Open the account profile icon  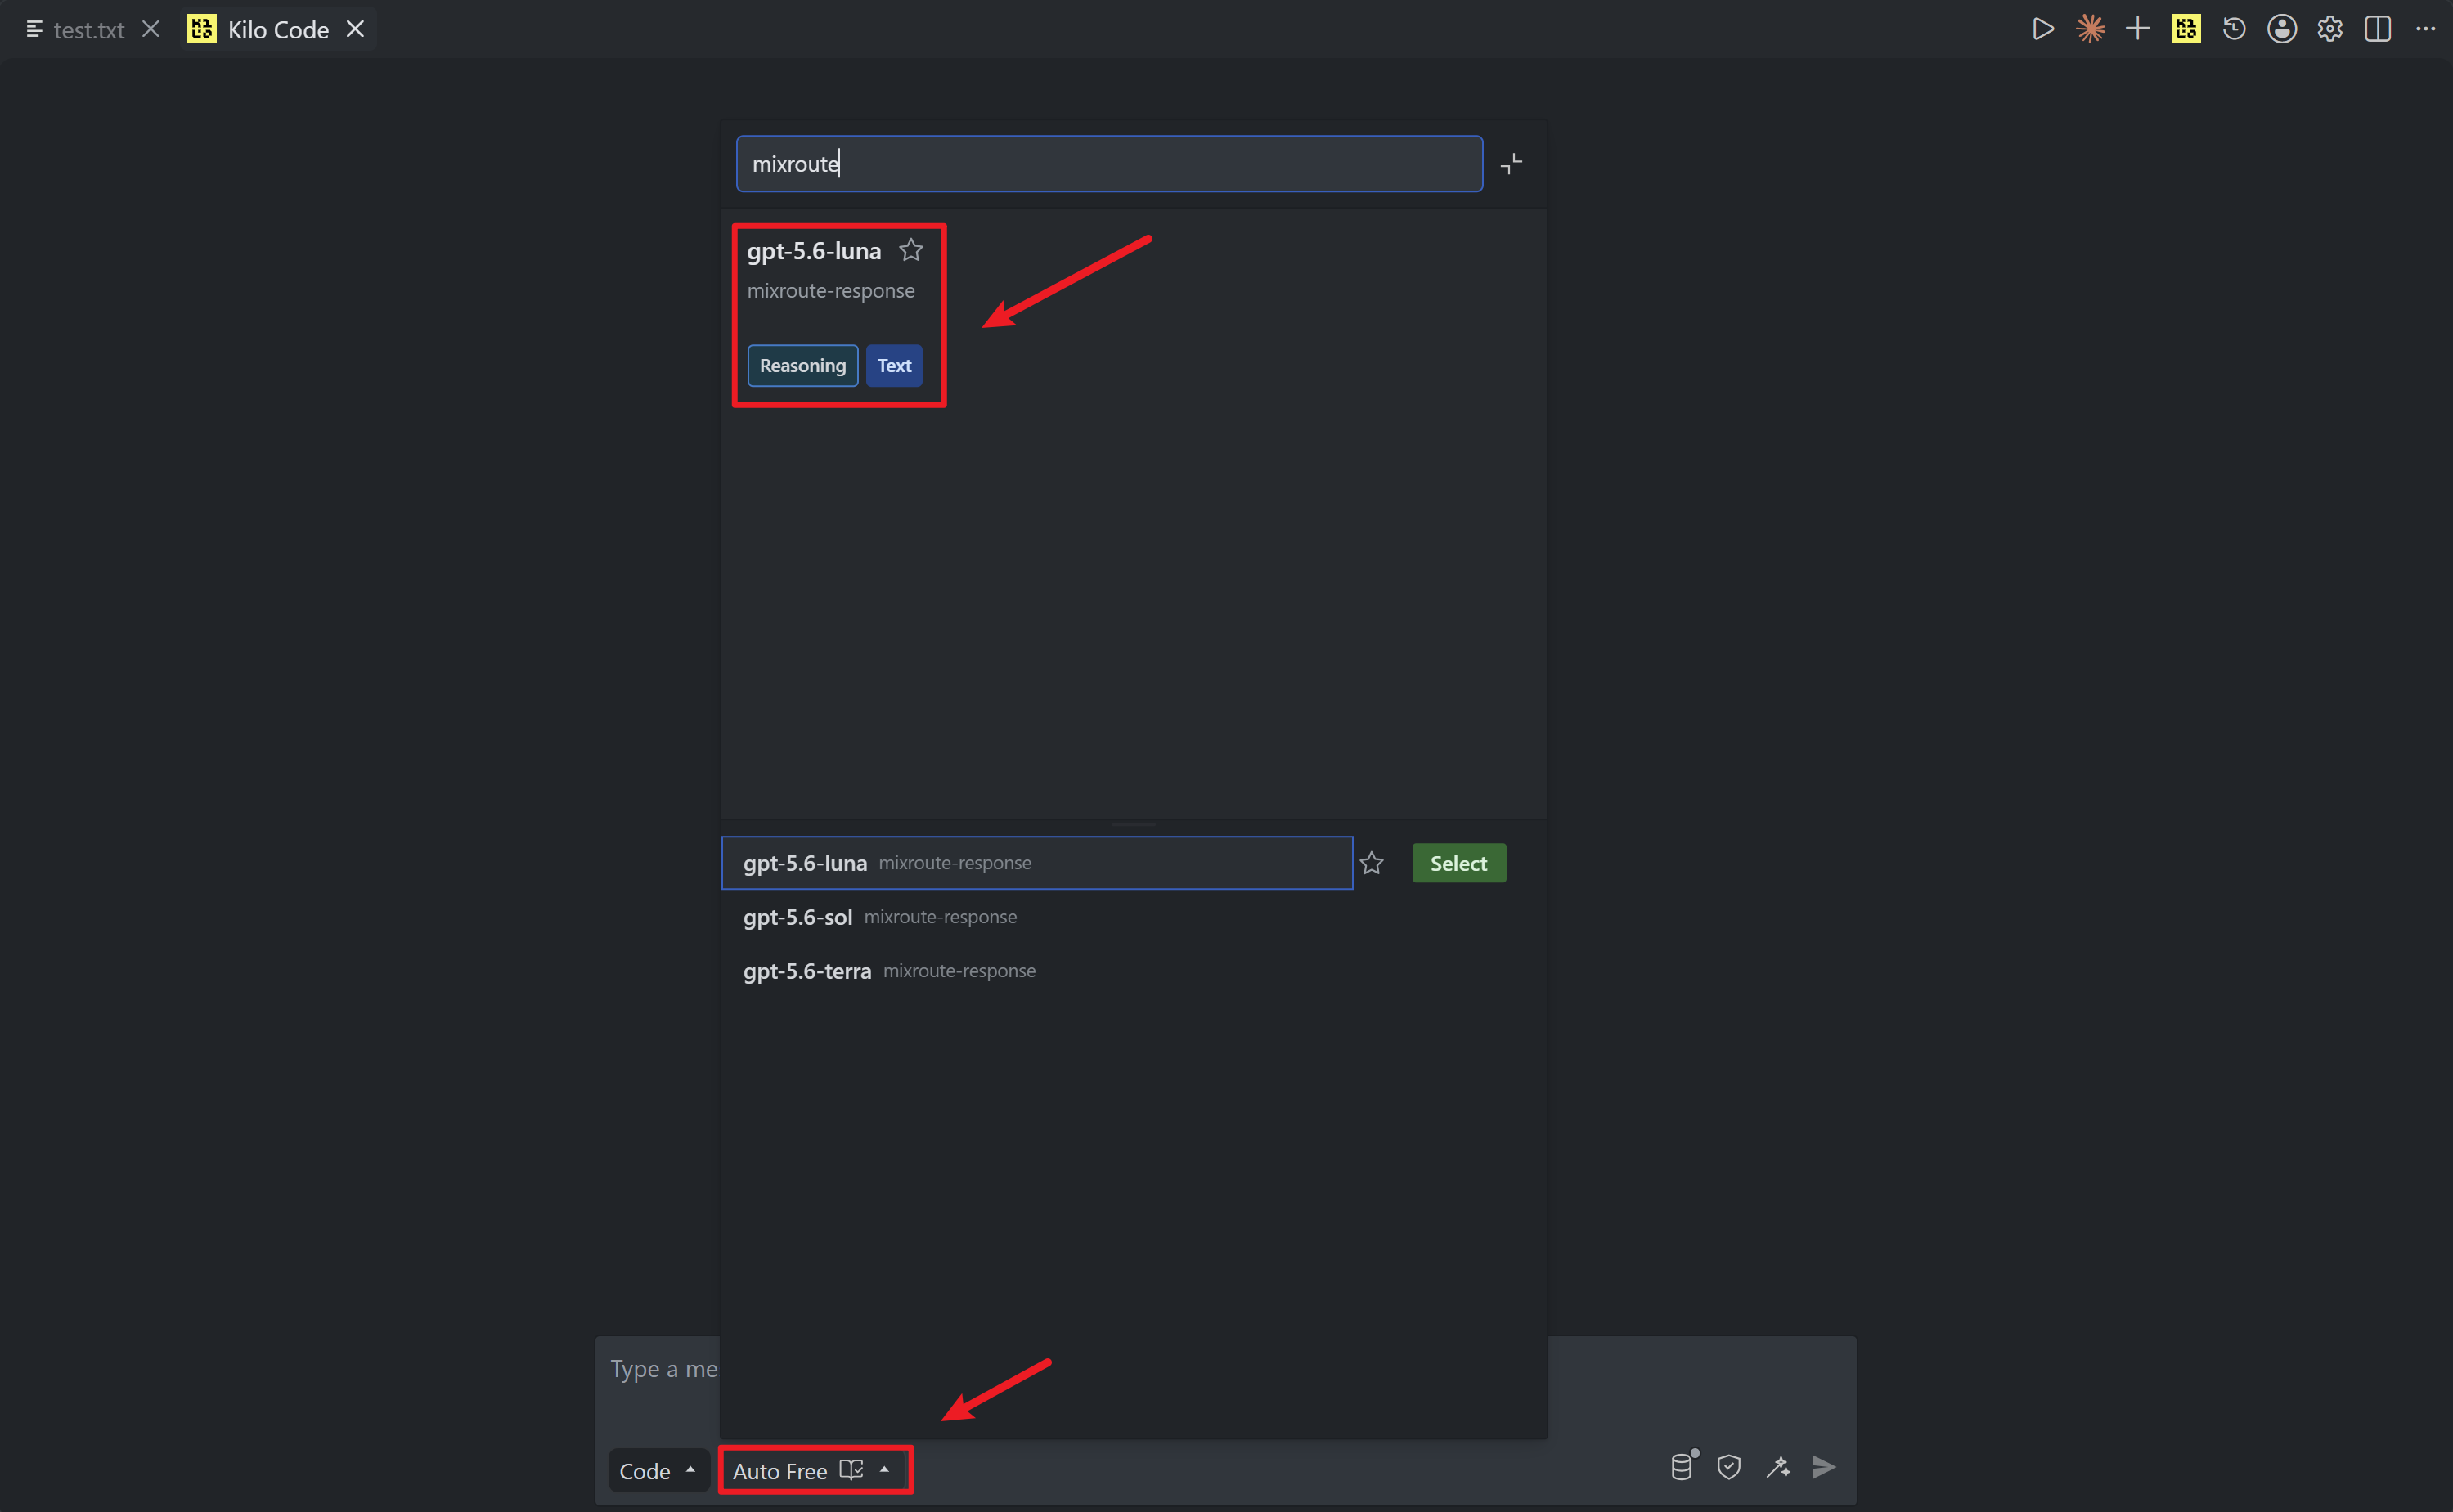point(2282,29)
